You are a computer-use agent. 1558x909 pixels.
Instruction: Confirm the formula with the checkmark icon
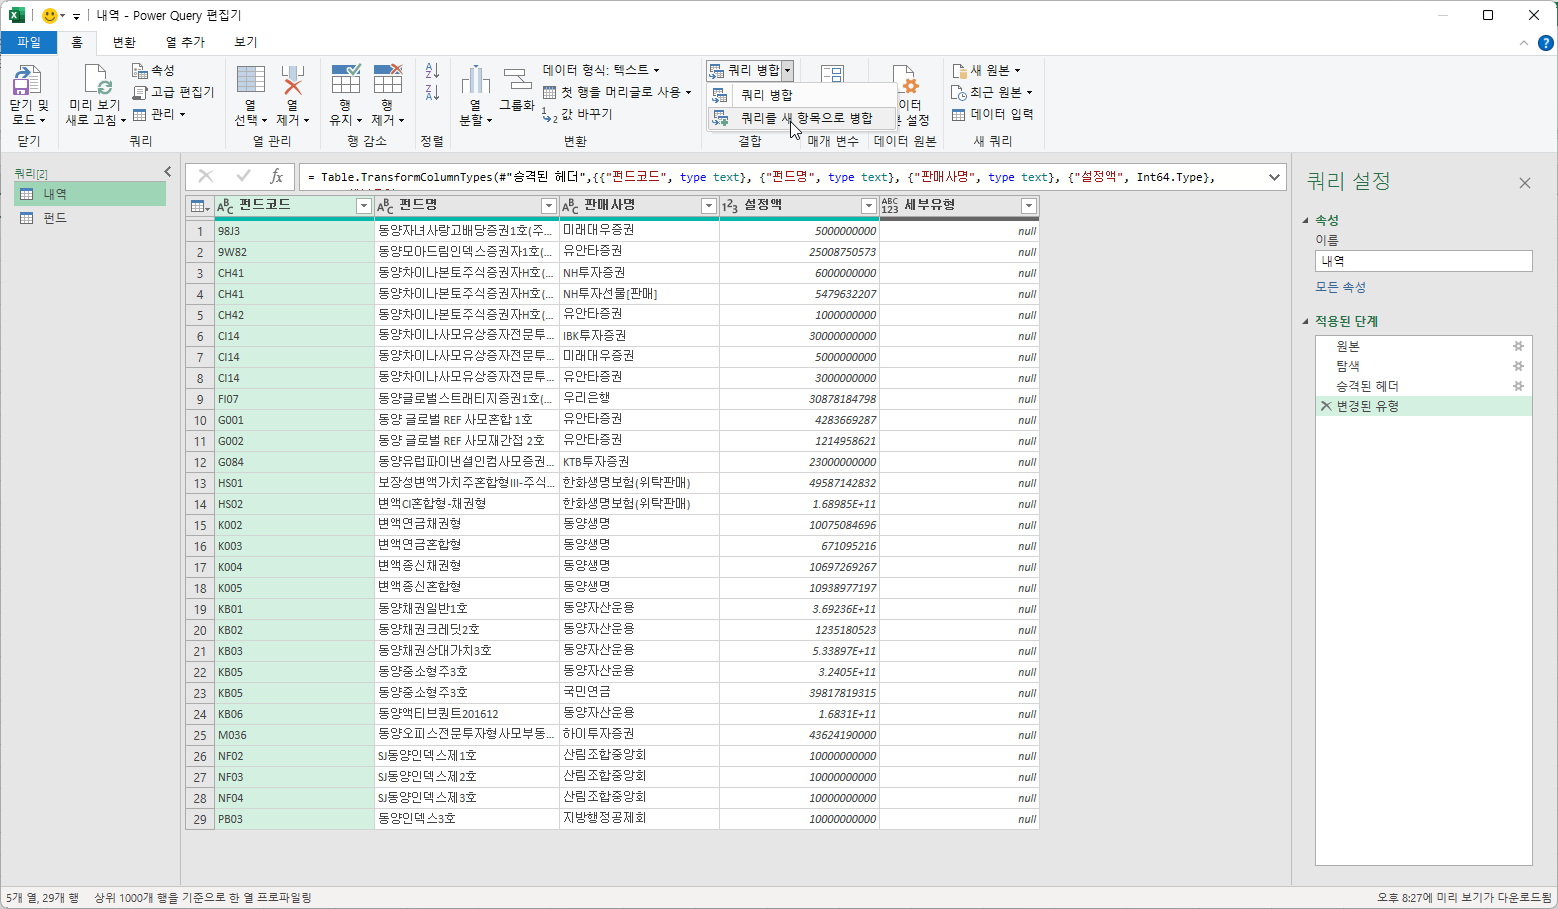pos(243,177)
